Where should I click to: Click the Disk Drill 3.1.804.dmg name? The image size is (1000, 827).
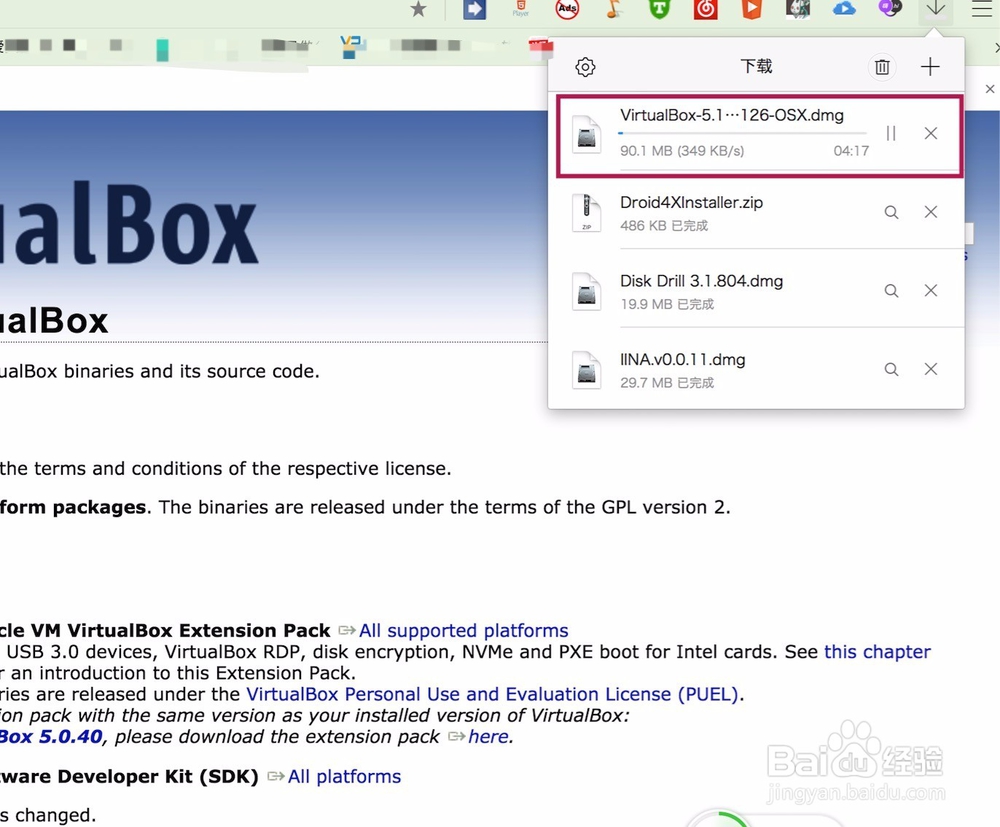coord(702,281)
